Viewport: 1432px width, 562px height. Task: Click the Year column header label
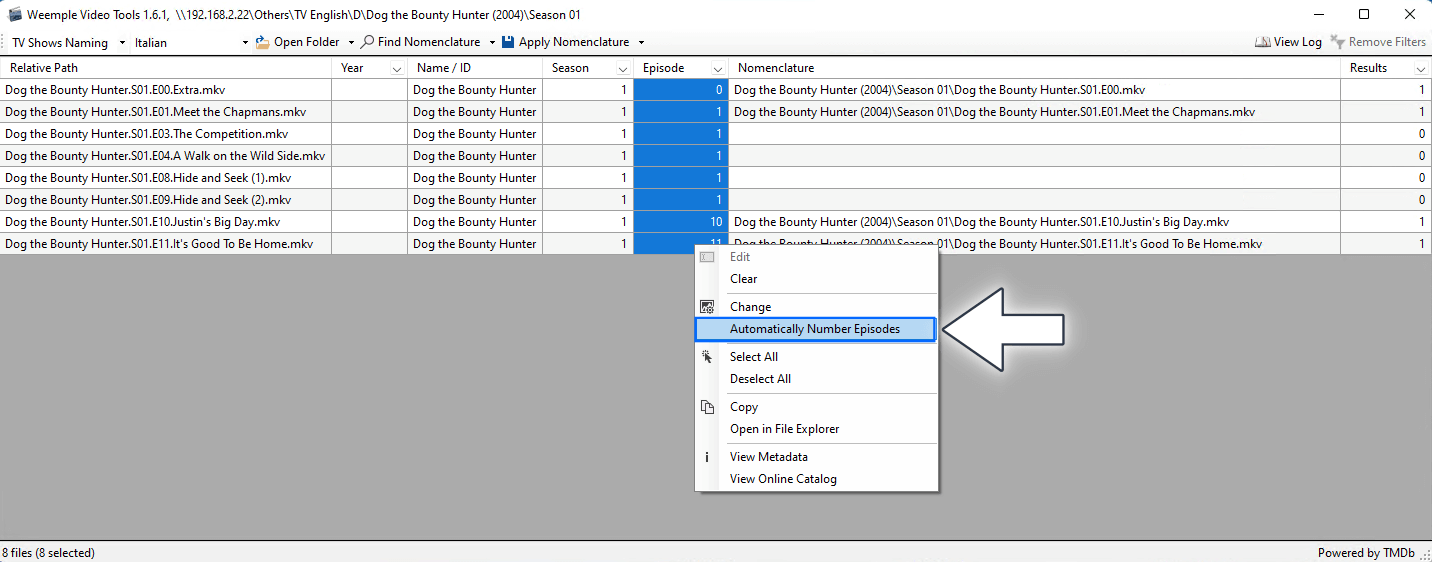point(352,68)
